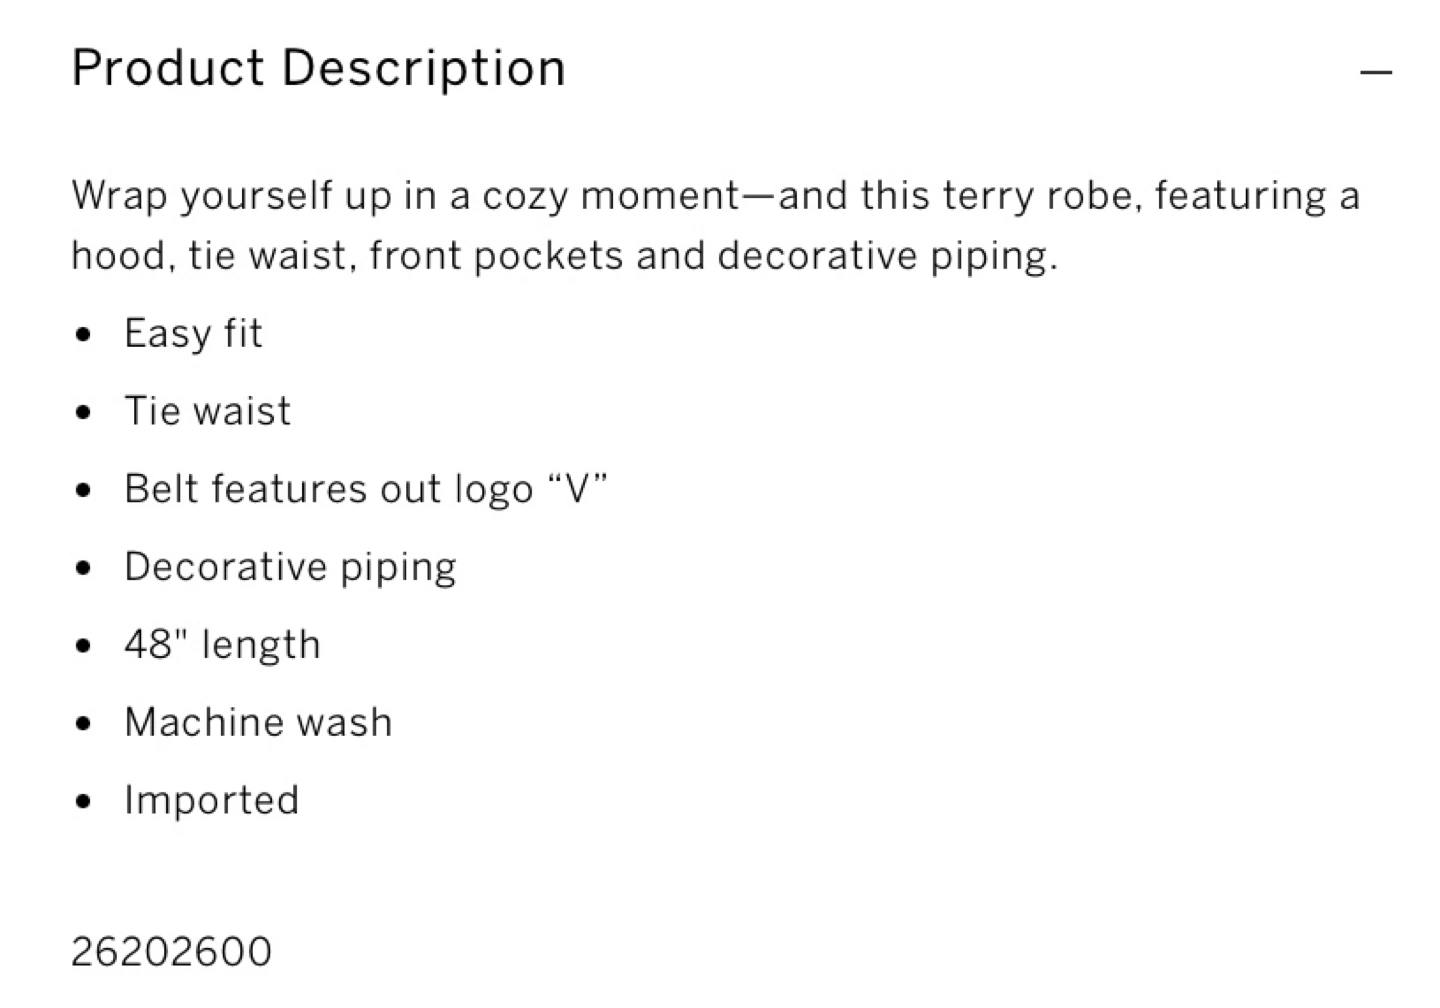This screenshot has height=1008, width=1440.
Task: Click the Tie waist list item
Action: (x=207, y=411)
